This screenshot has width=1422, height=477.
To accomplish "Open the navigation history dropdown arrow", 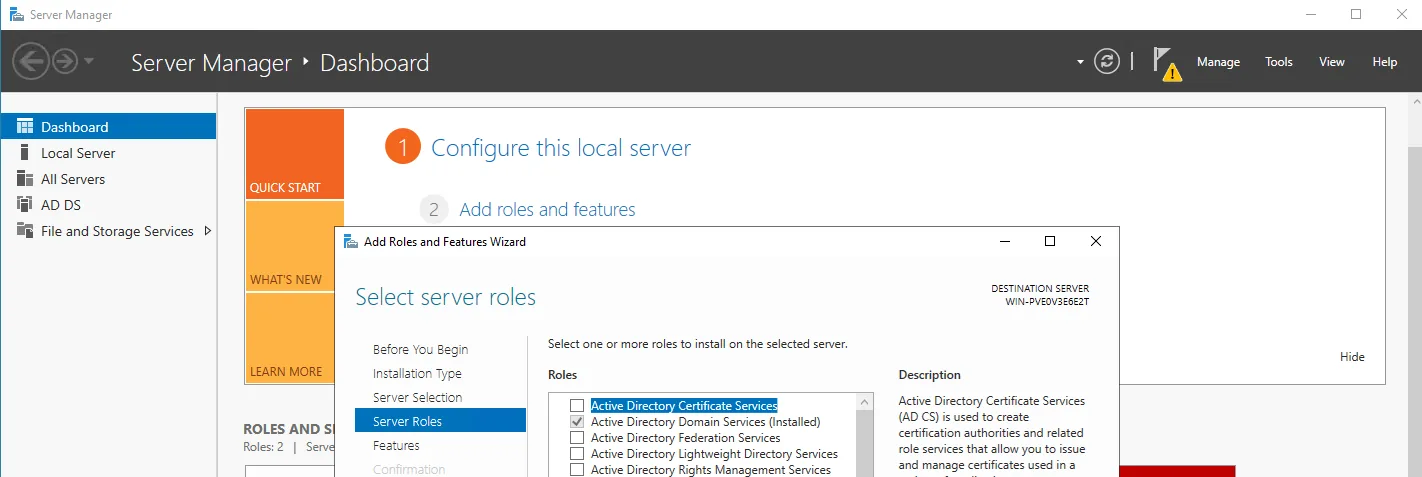I will pyautogui.click(x=89, y=61).
